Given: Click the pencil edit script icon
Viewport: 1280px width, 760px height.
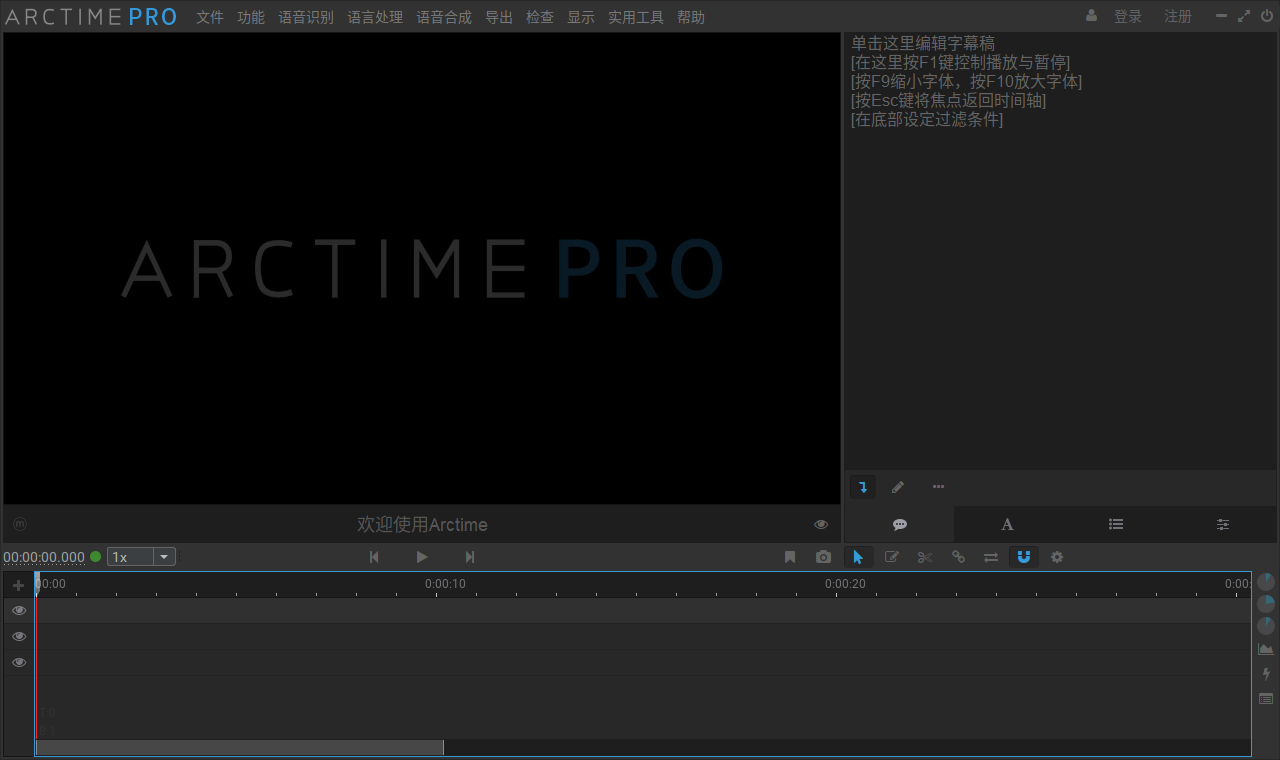Looking at the screenshot, I should point(898,487).
